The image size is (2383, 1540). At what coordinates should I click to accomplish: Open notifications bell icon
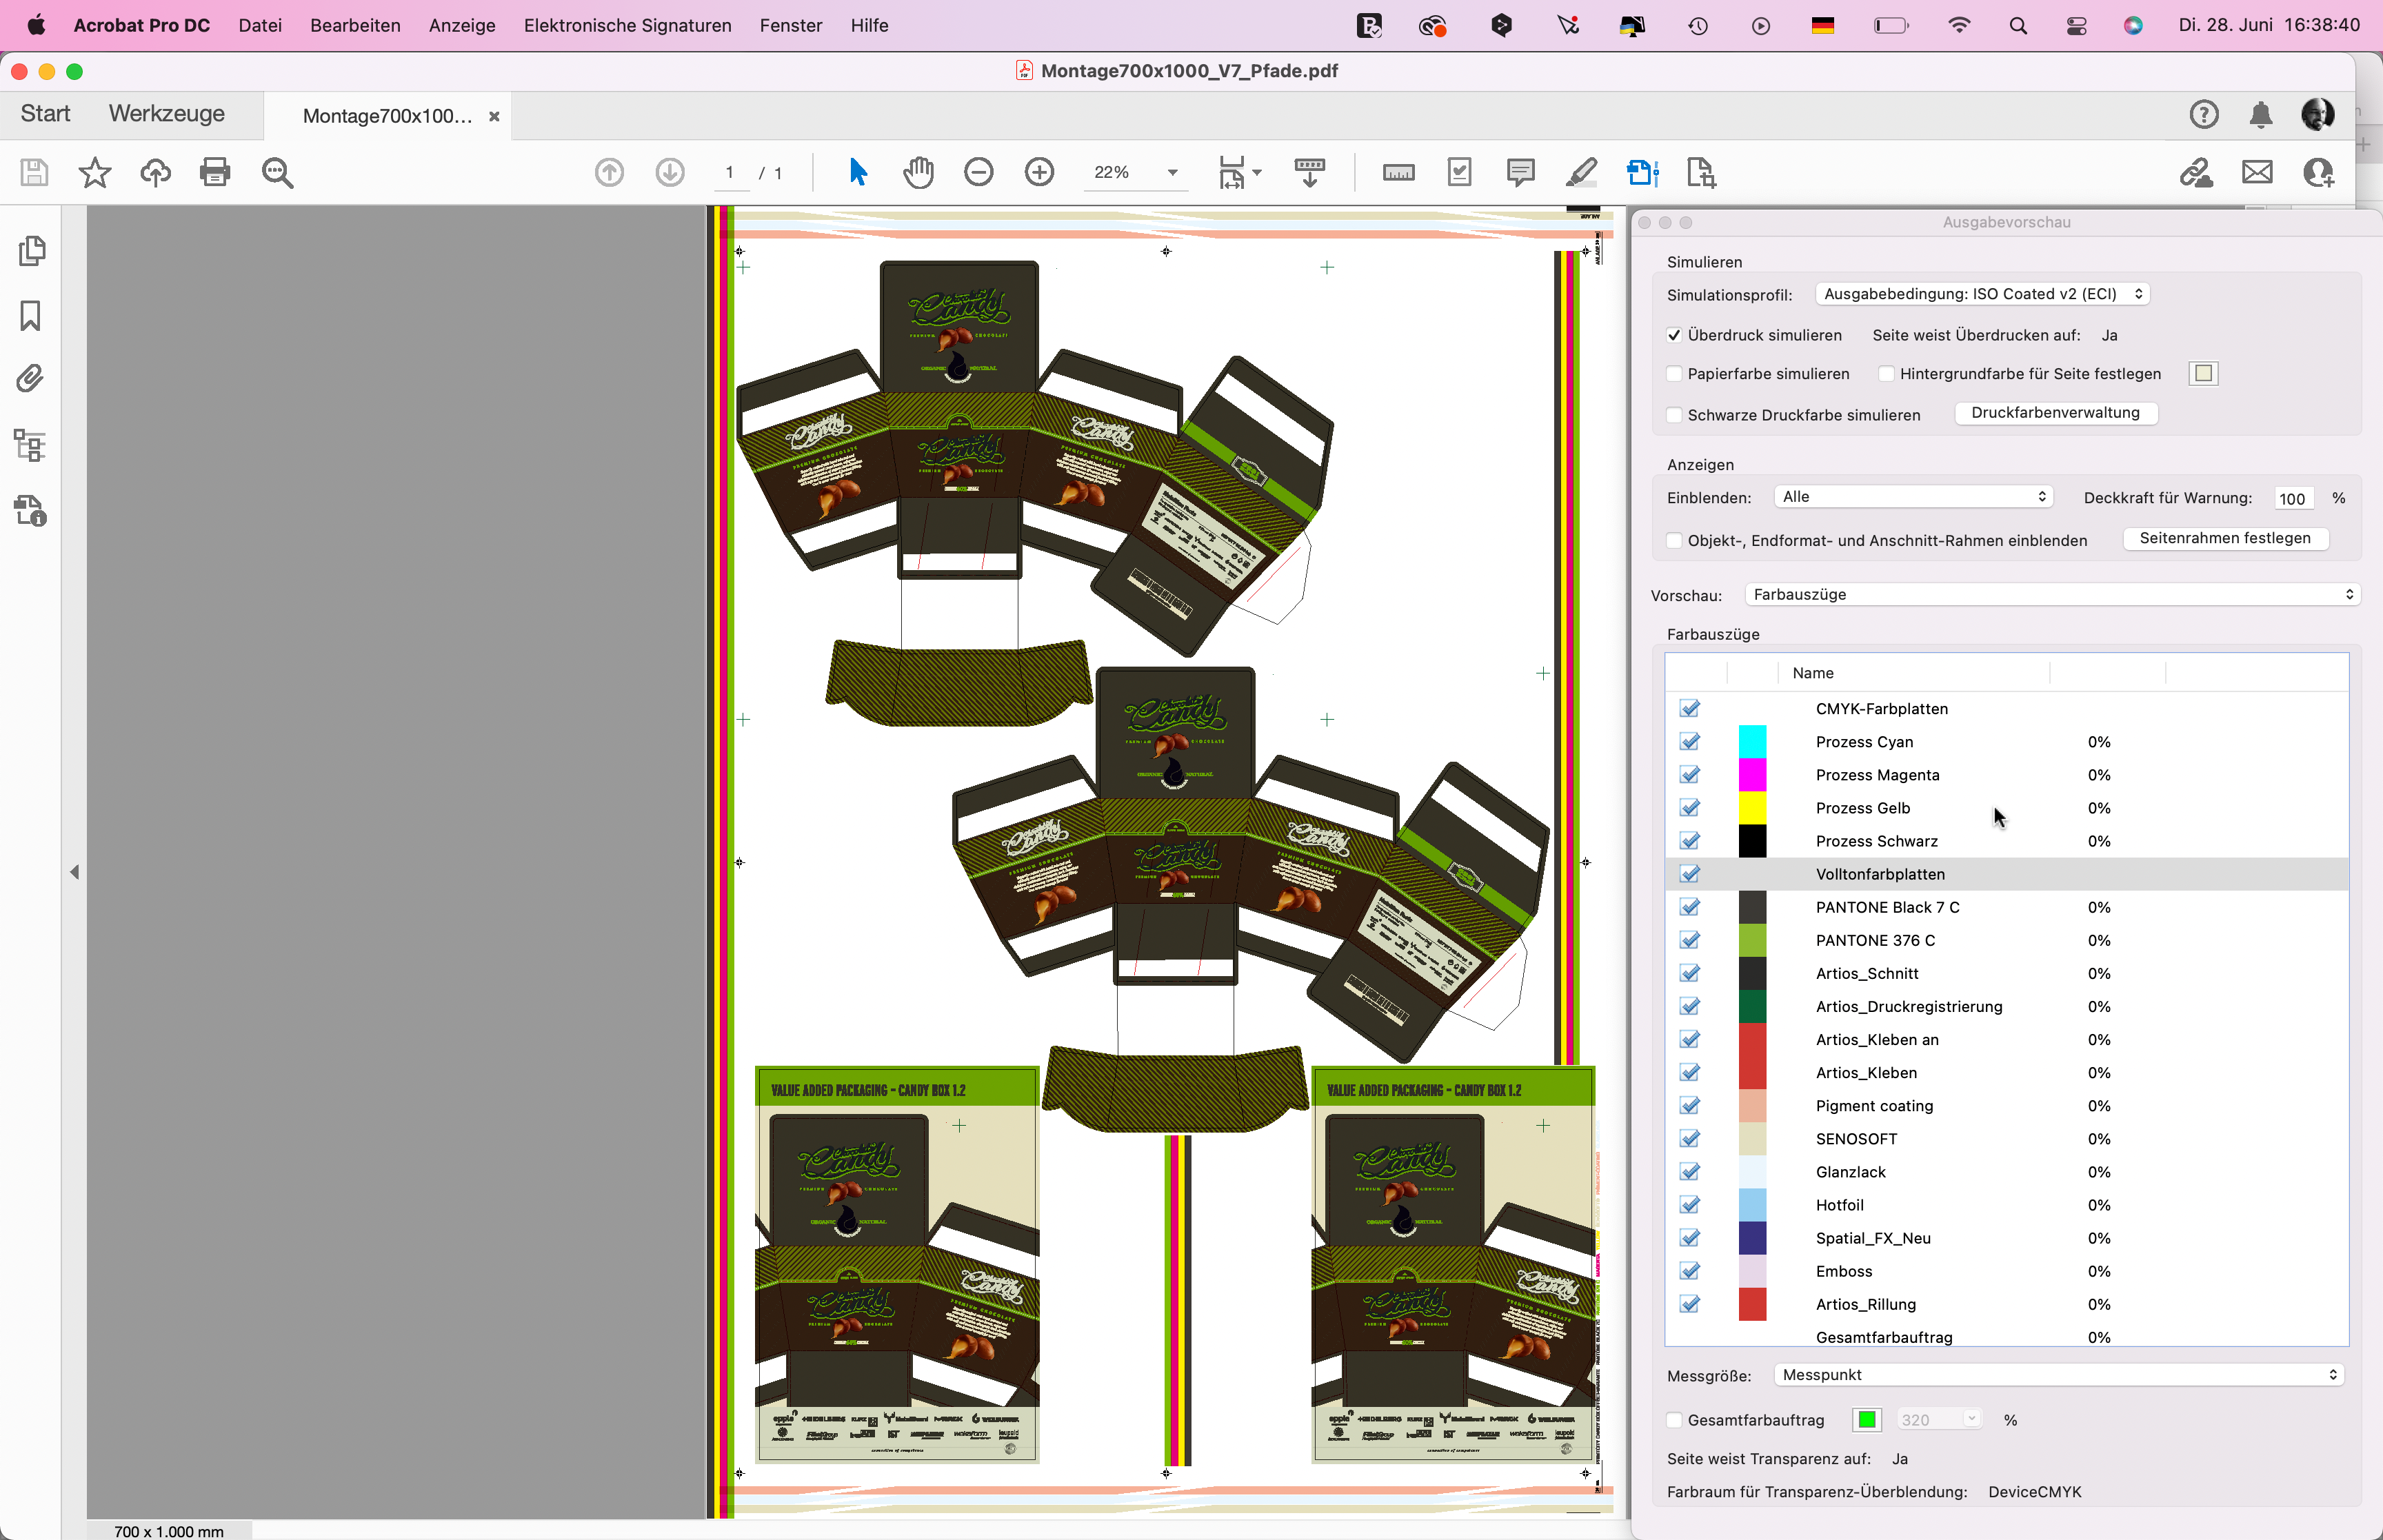2261,115
